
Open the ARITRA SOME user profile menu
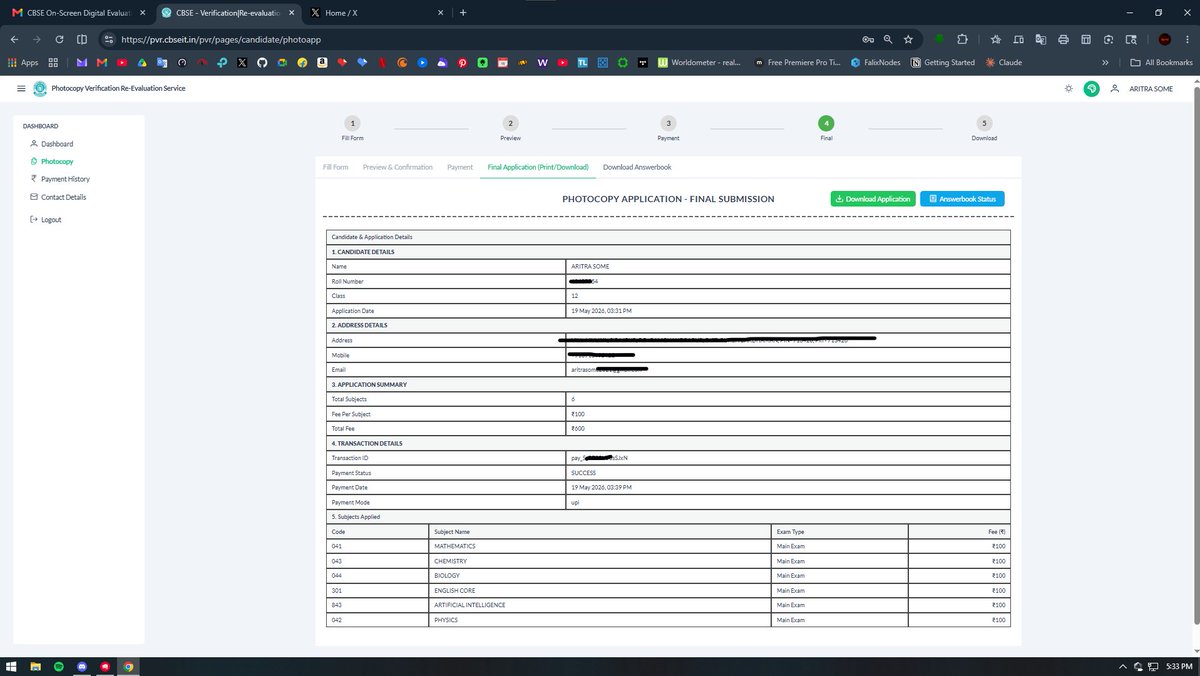[x=1142, y=88]
